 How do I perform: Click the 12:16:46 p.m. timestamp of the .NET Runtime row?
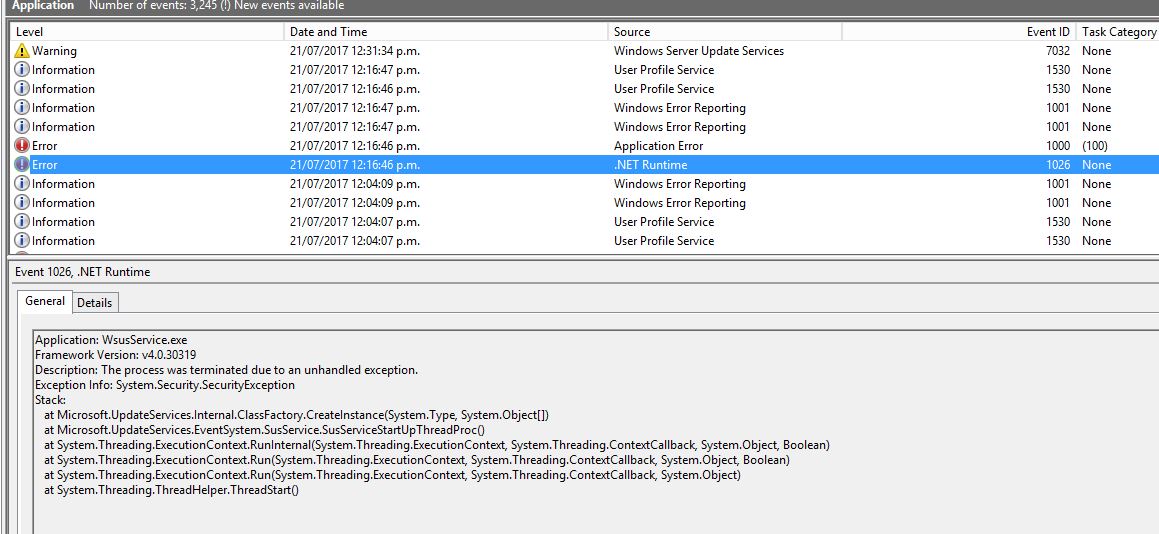355,165
